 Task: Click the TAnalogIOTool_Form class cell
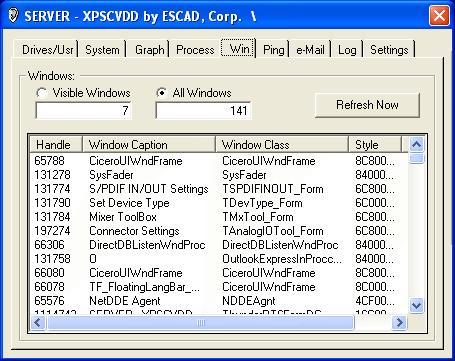click(x=273, y=231)
